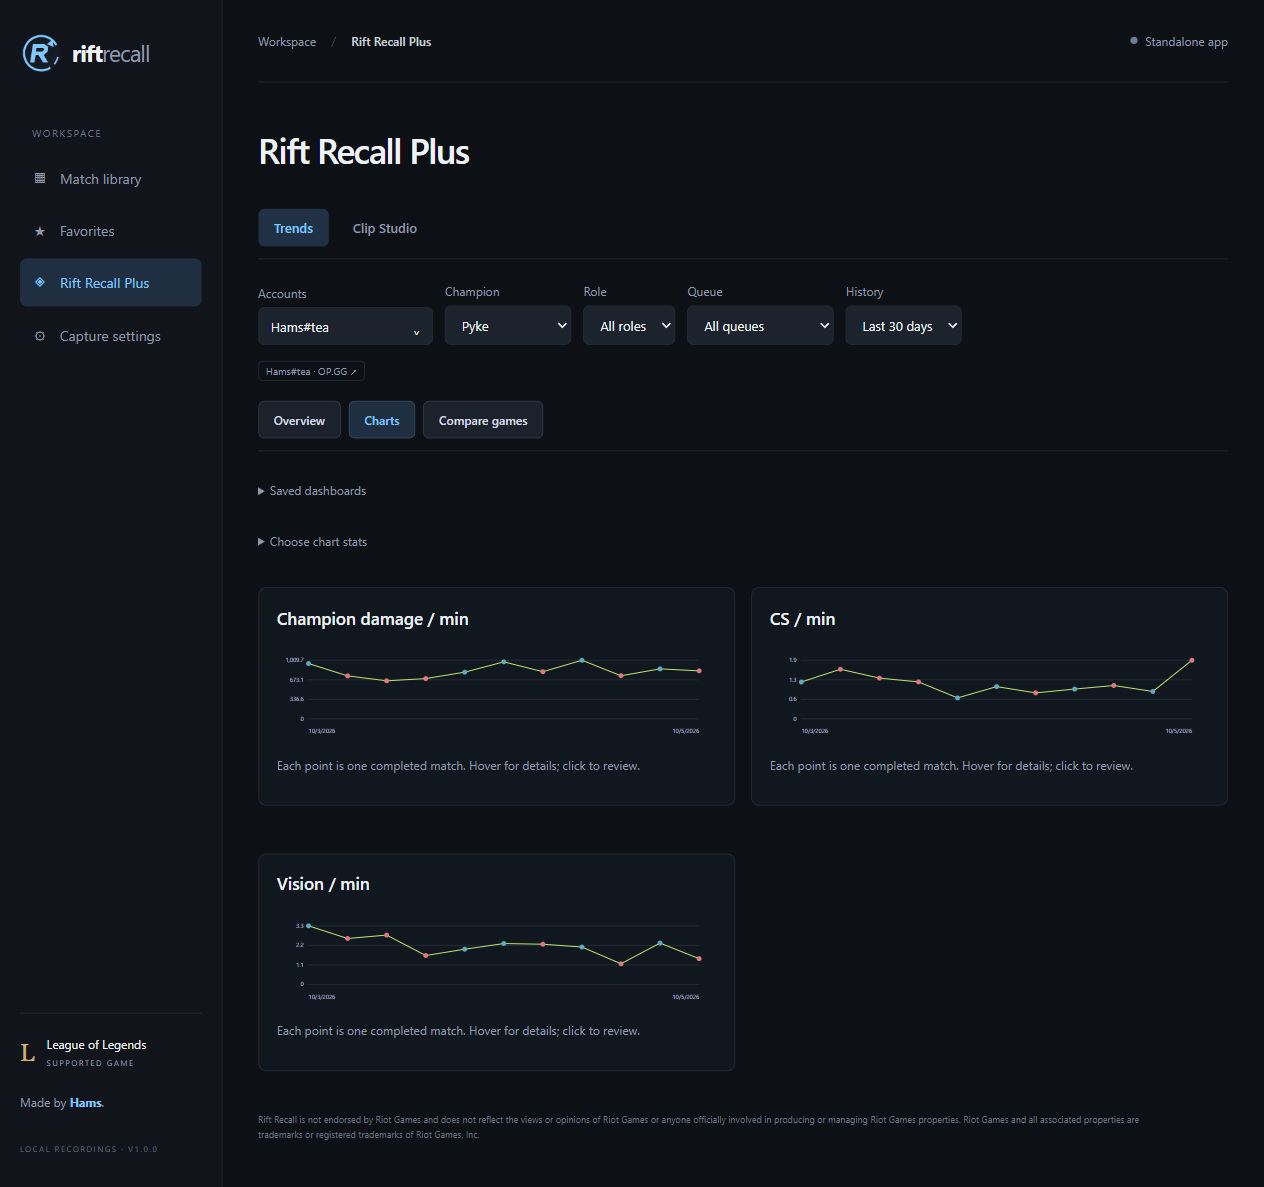Click the Match library grid icon
The image size is (1264, 1187).
point(40,178)
